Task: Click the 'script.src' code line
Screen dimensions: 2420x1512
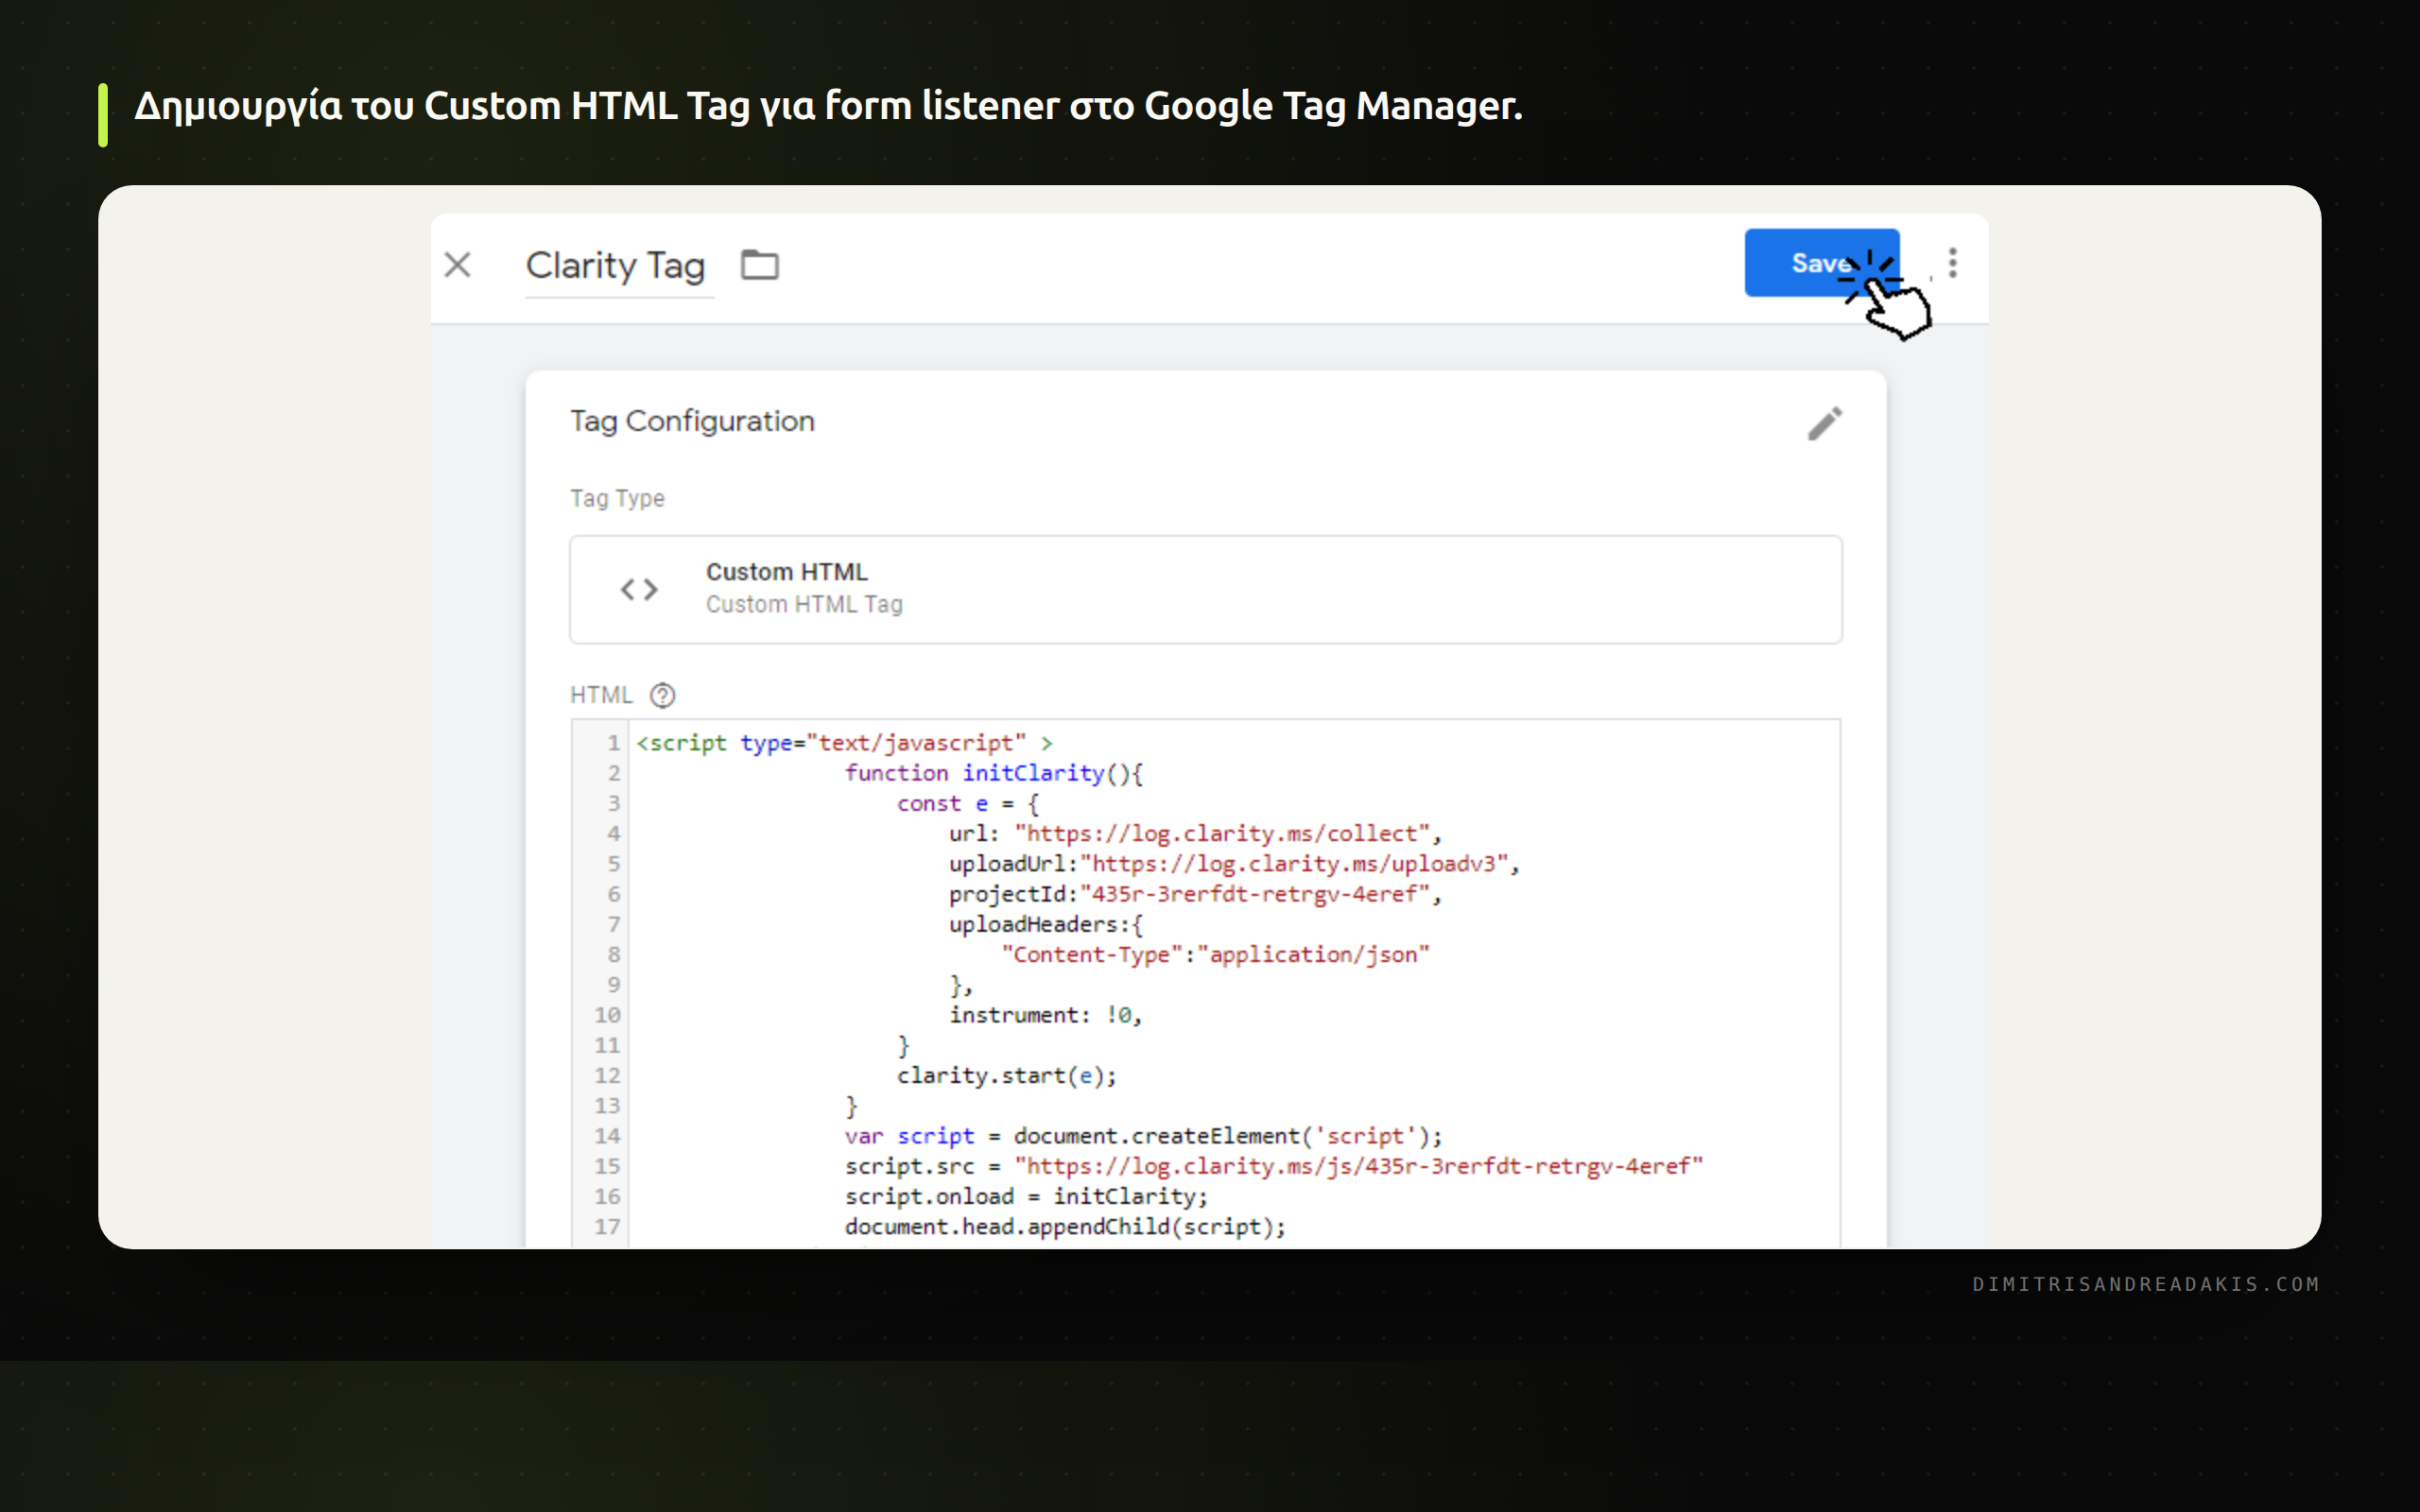Action: 1273,1166
